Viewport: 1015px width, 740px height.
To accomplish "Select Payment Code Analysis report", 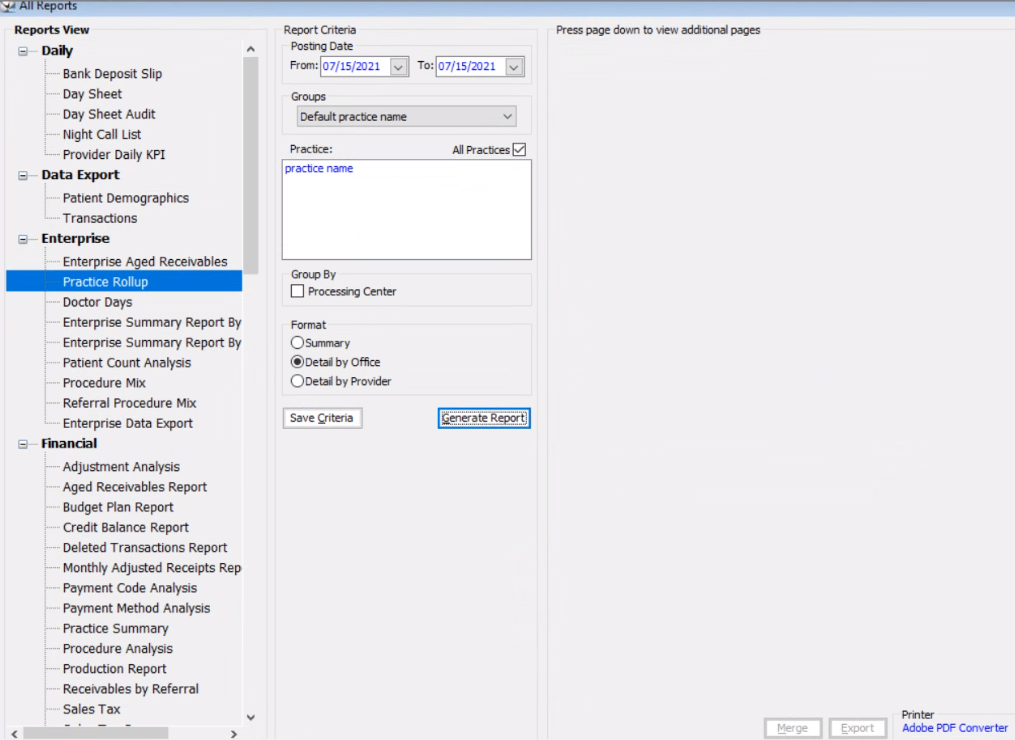I will pyautogui.click(x=129, y=588).
